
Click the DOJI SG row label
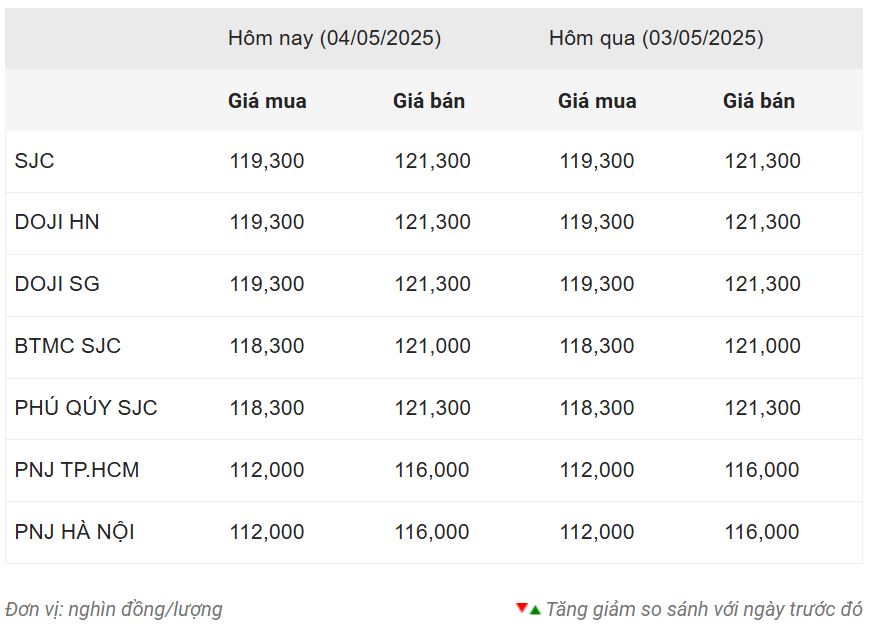[x=57, y=284]
